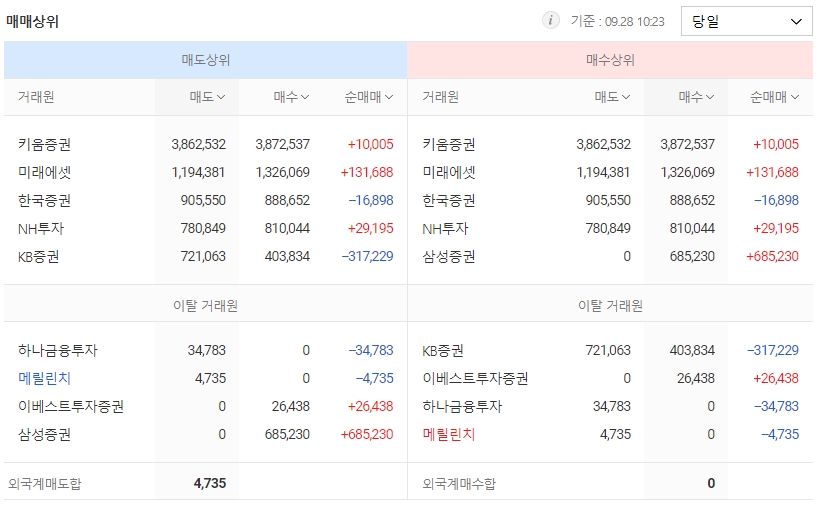The image size is (820, 505).
Task: Click 이탈 거래원 heading on the right
Action: click(x=610, y=306)
